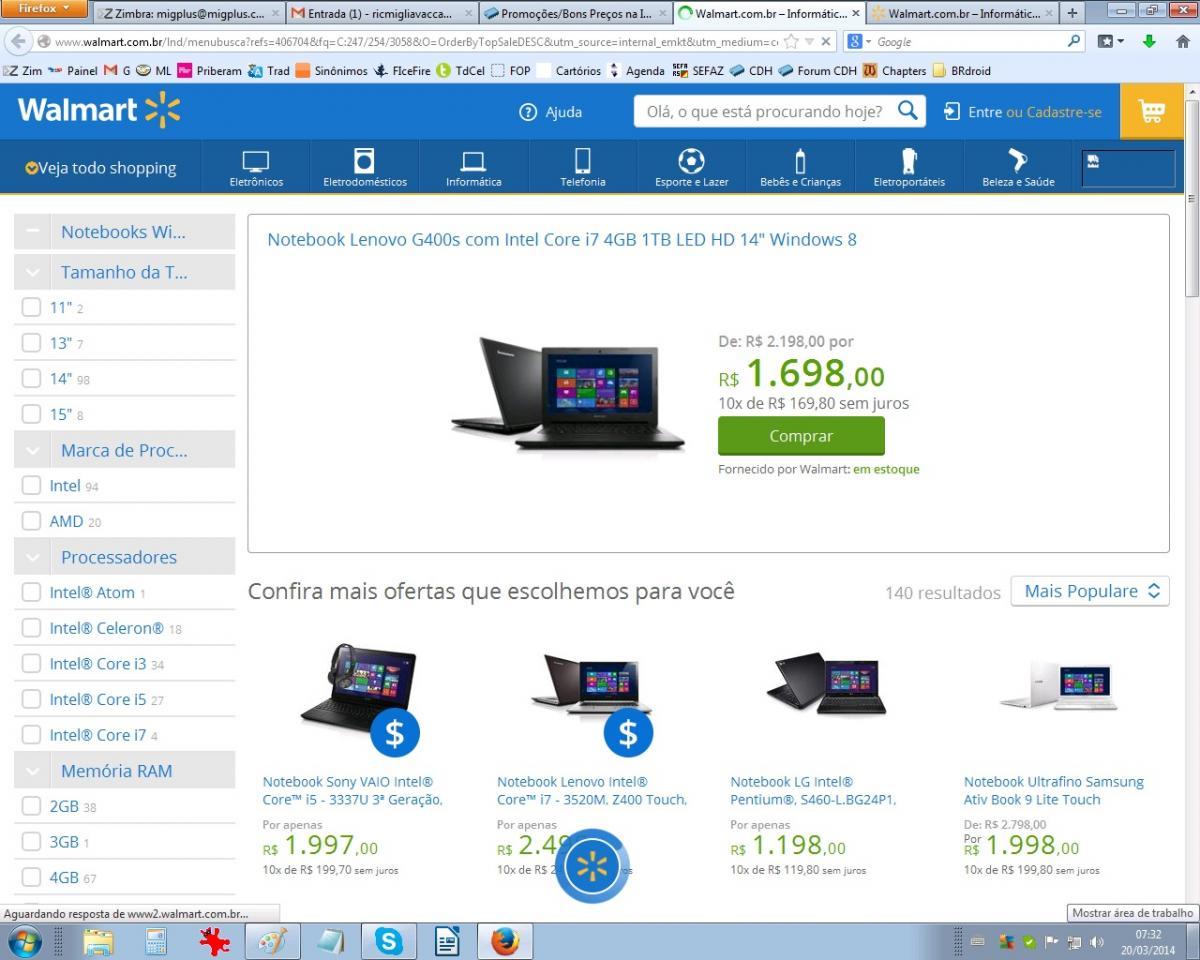This screenshot has height=960, width=1200.
Task: Switch to Promoções/Bons Preços tab
Action: (x=575, y=13)
